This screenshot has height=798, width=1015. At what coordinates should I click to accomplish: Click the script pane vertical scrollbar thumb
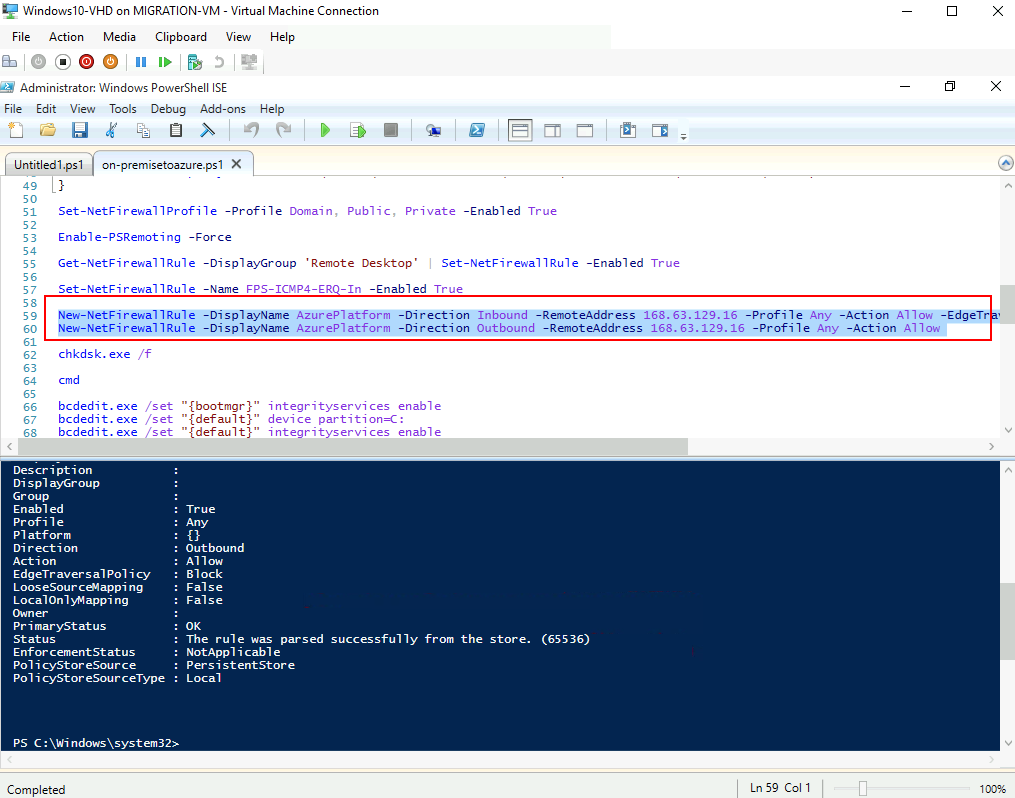click(1007, 303)
